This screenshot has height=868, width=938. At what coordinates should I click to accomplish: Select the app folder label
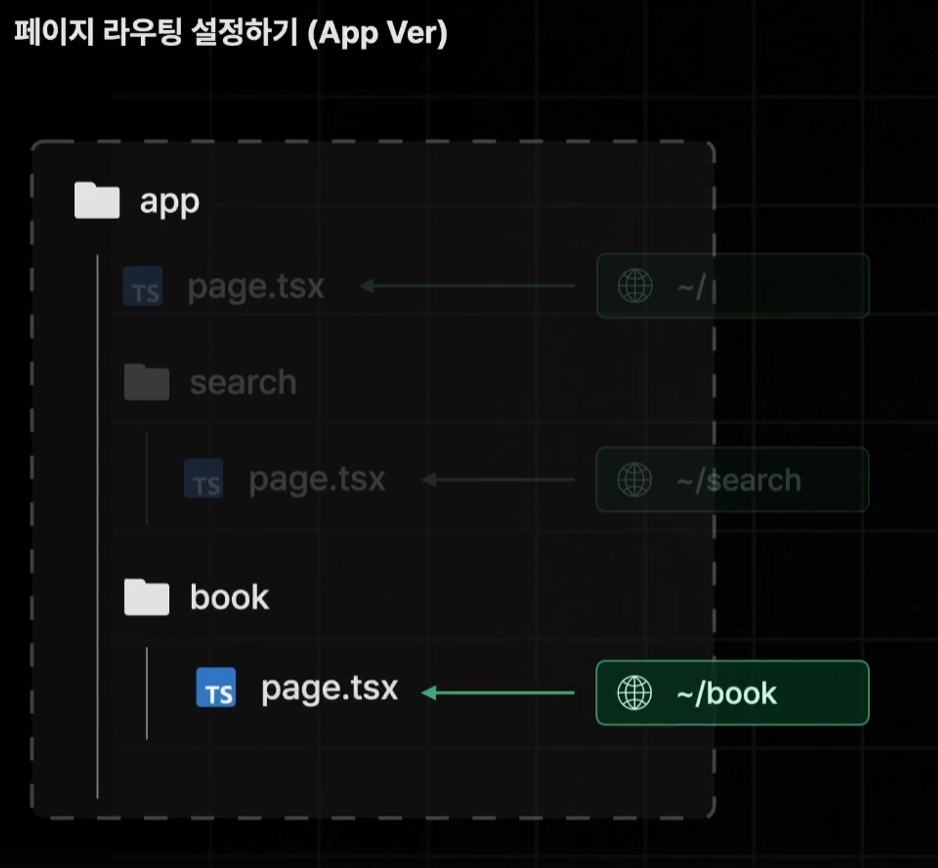(169, 203)
